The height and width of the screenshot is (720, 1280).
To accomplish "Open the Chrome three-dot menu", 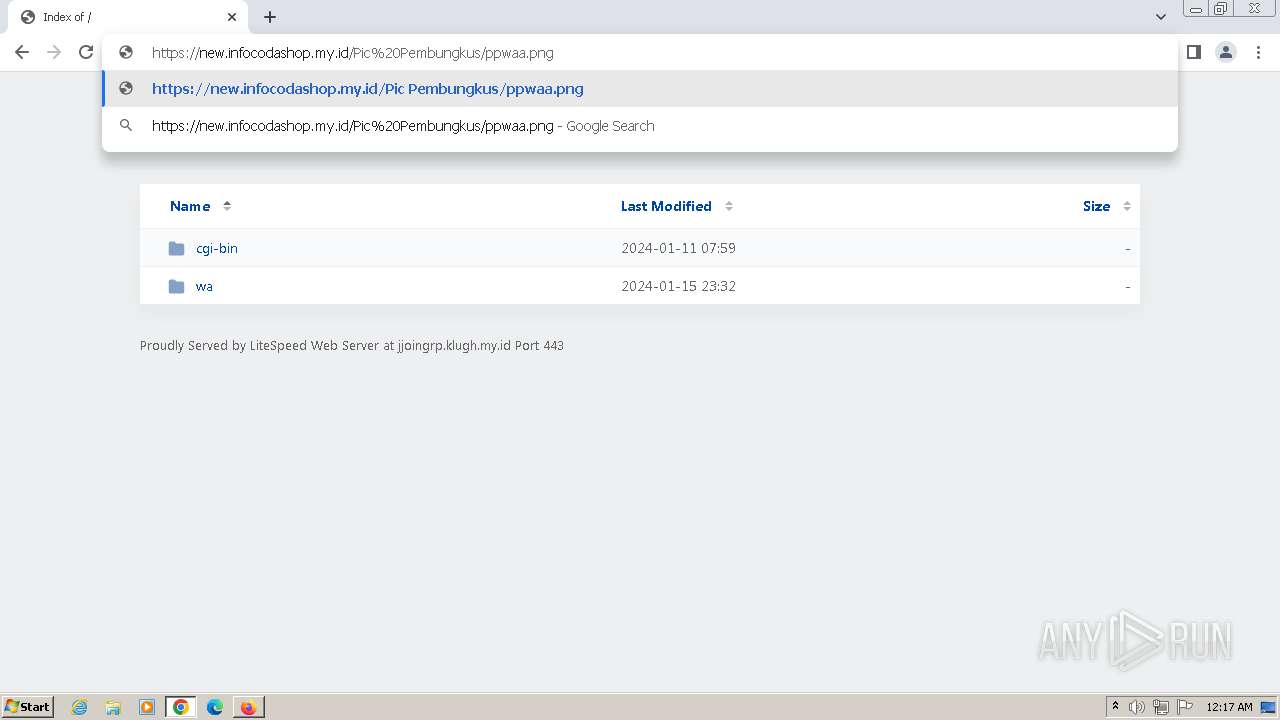I will (1258, 52).
